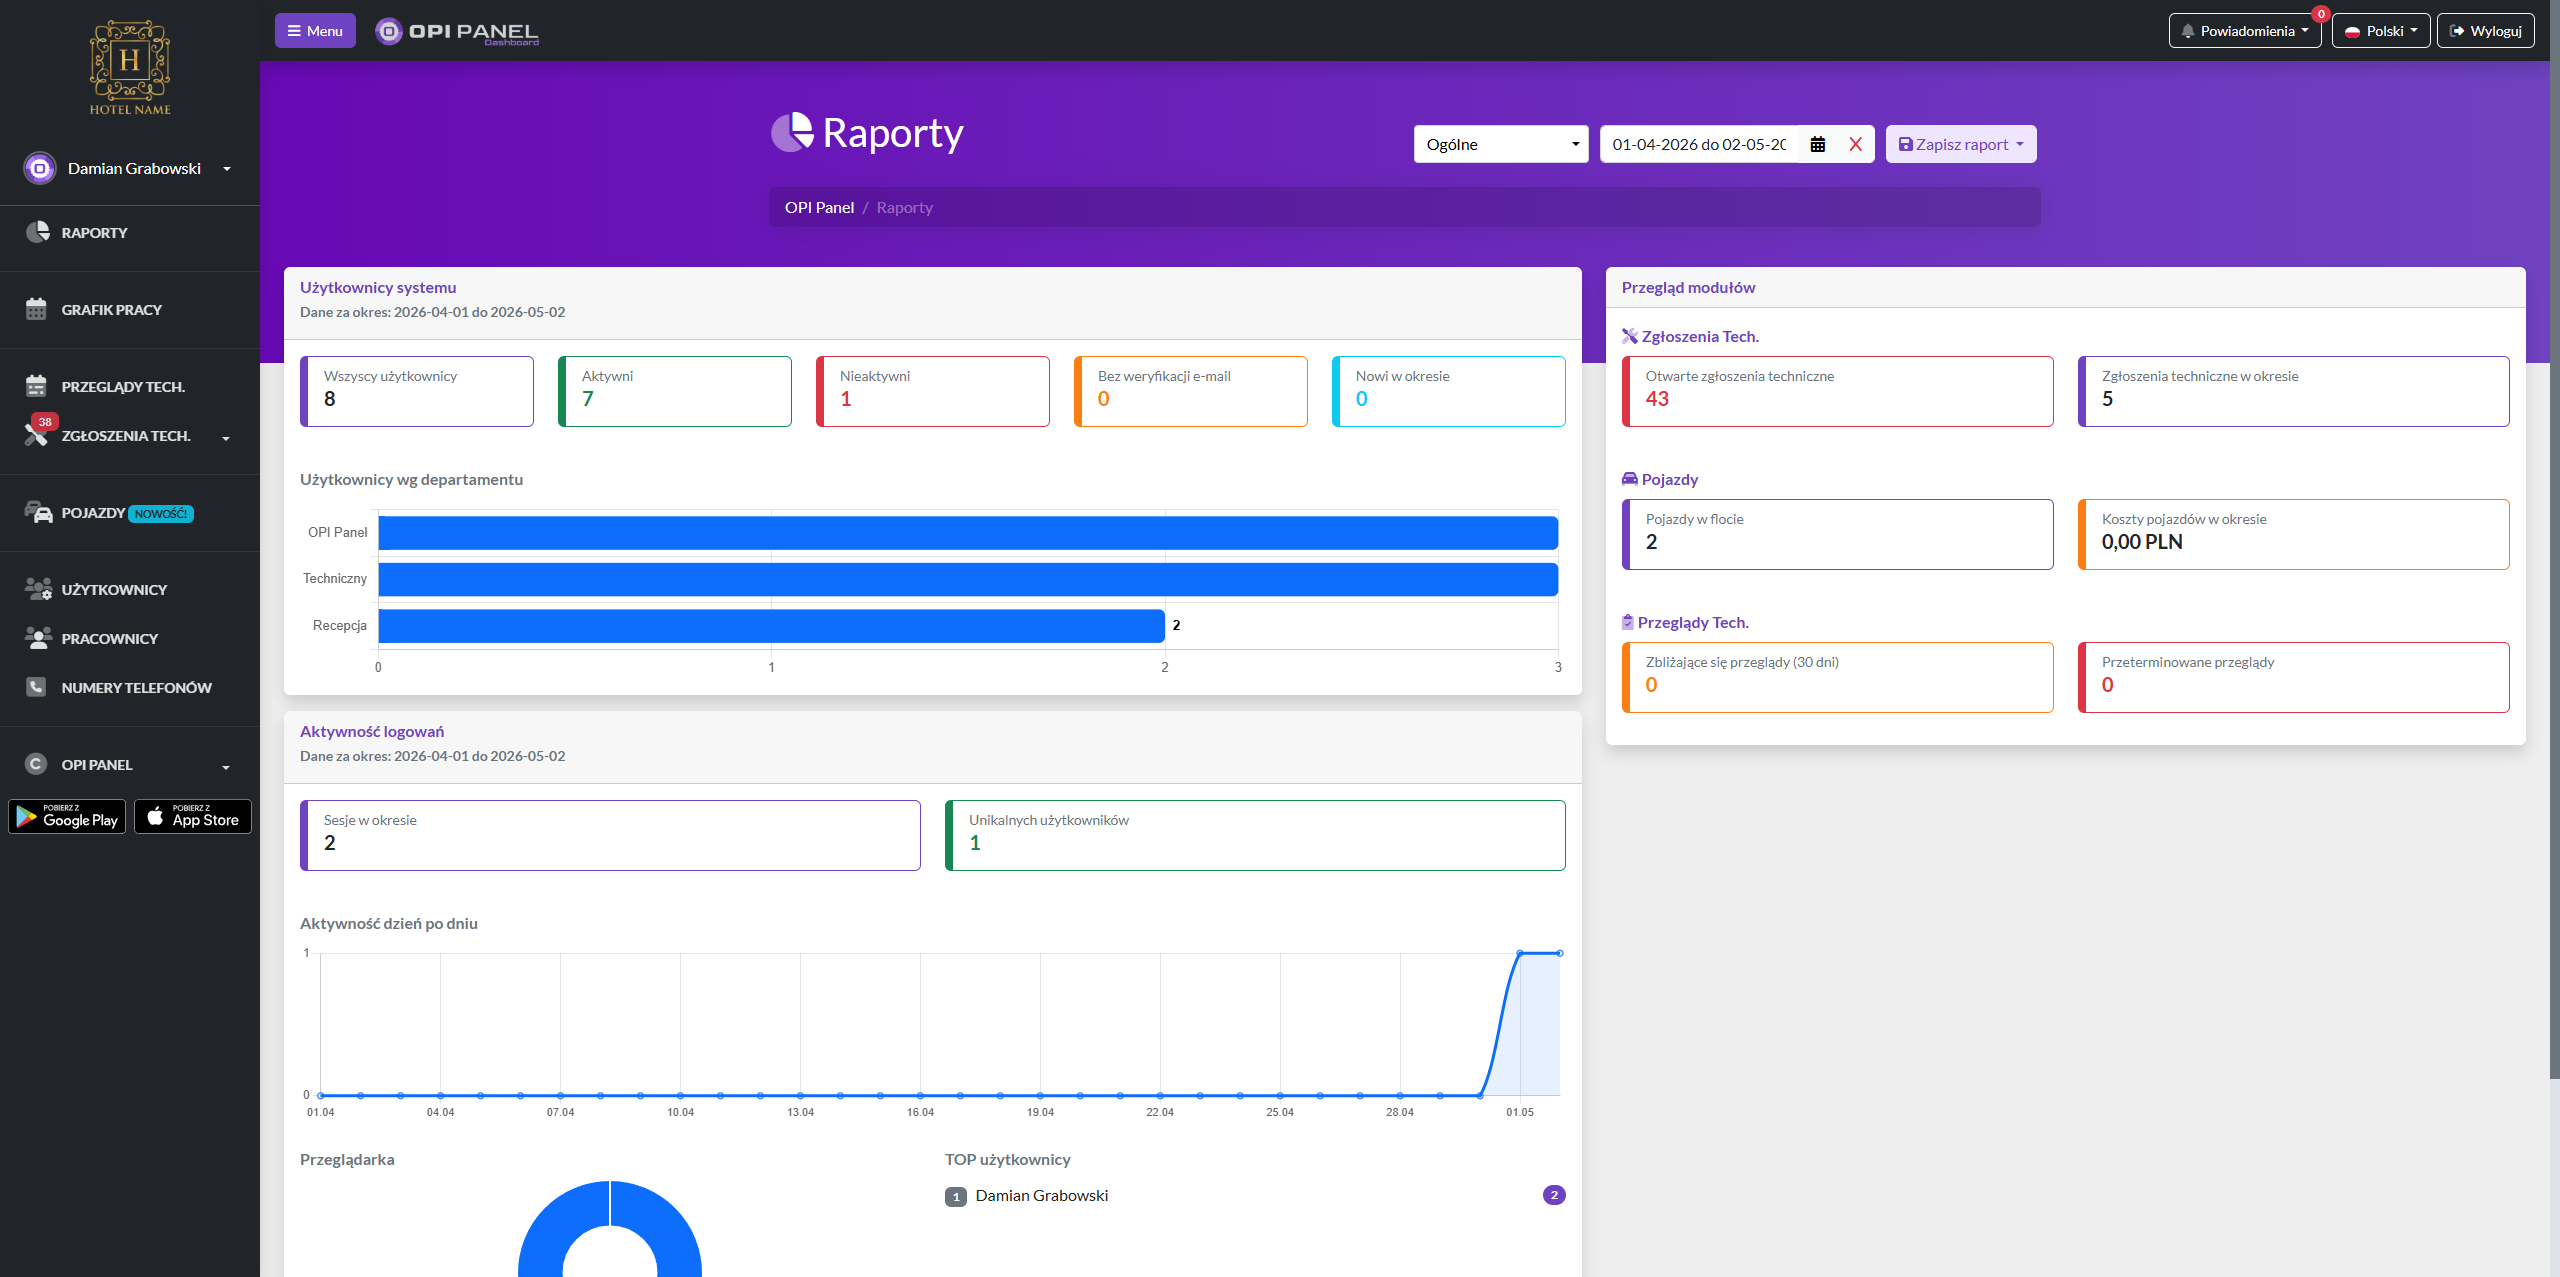Click the Koszty pojazdów w okresie card
Screen dimensions: 2560x1277
(2294, 534)
